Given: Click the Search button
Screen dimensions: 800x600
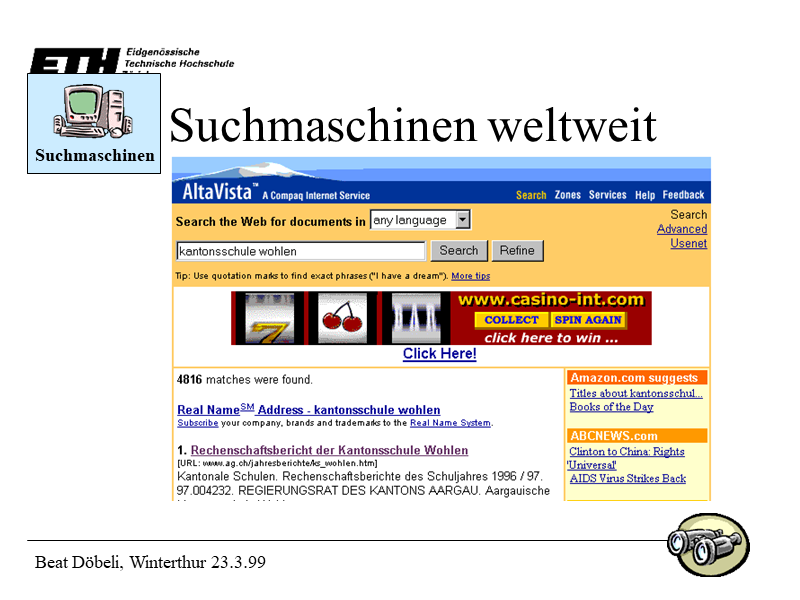Looking at the screenshot, I should point(459,250).
